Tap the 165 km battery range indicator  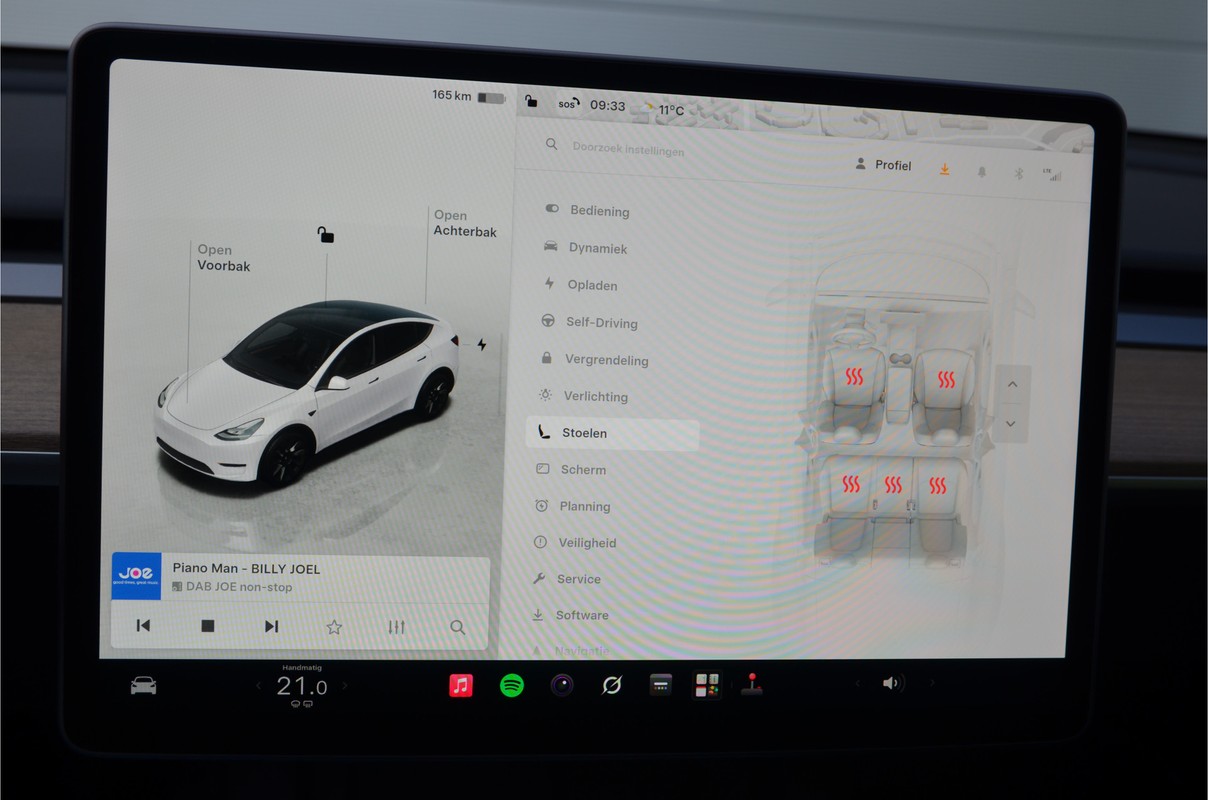tap(468, 96)
